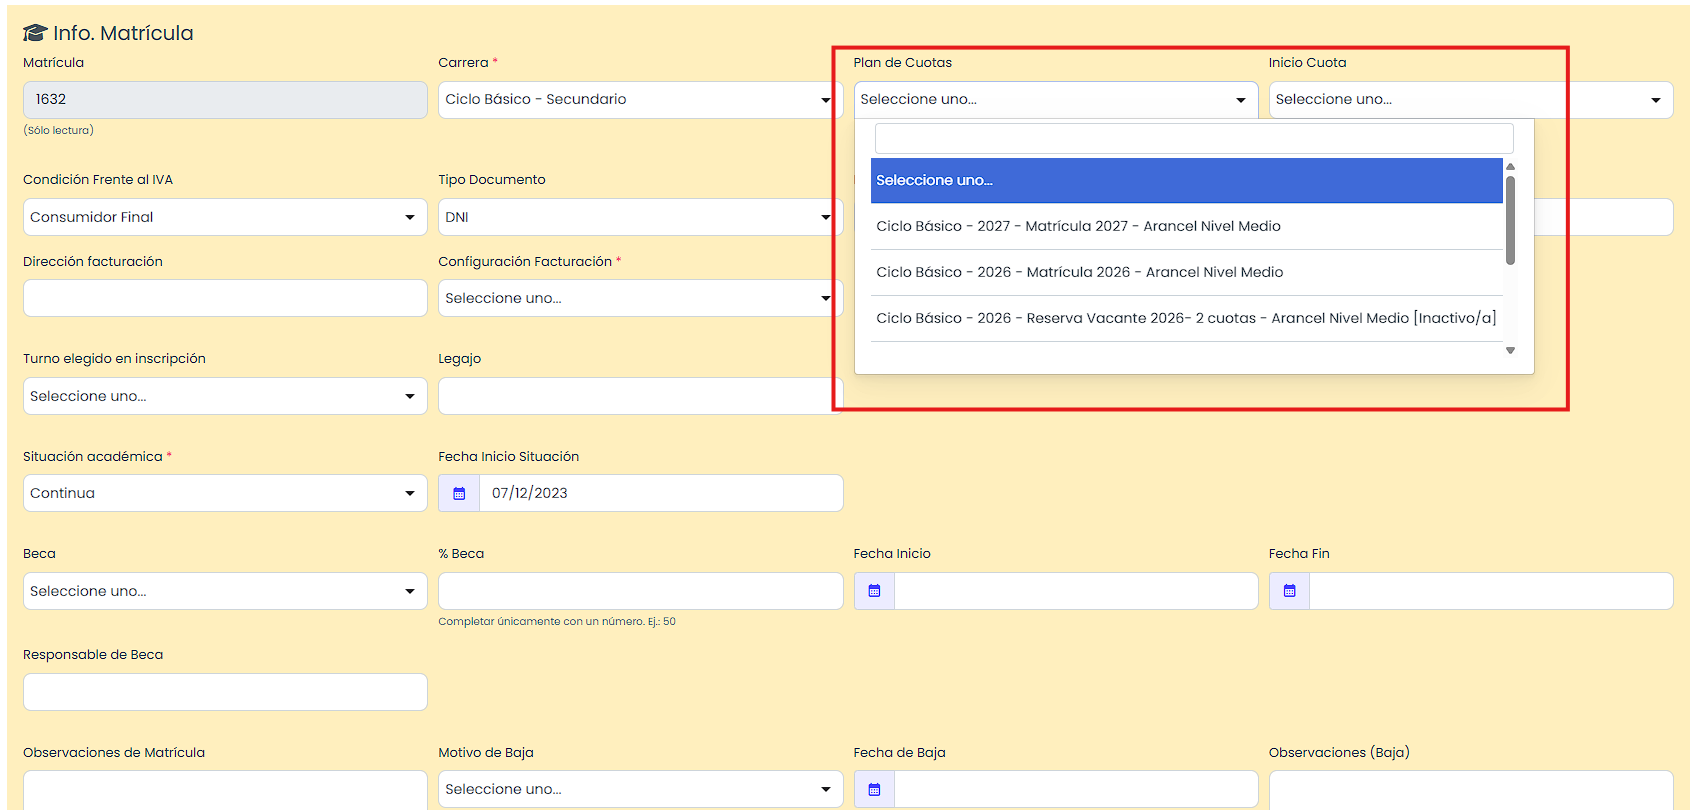Click the Observaciones de Matrícula field
This screenshot has height=810, width=1706.
point(225,790)
